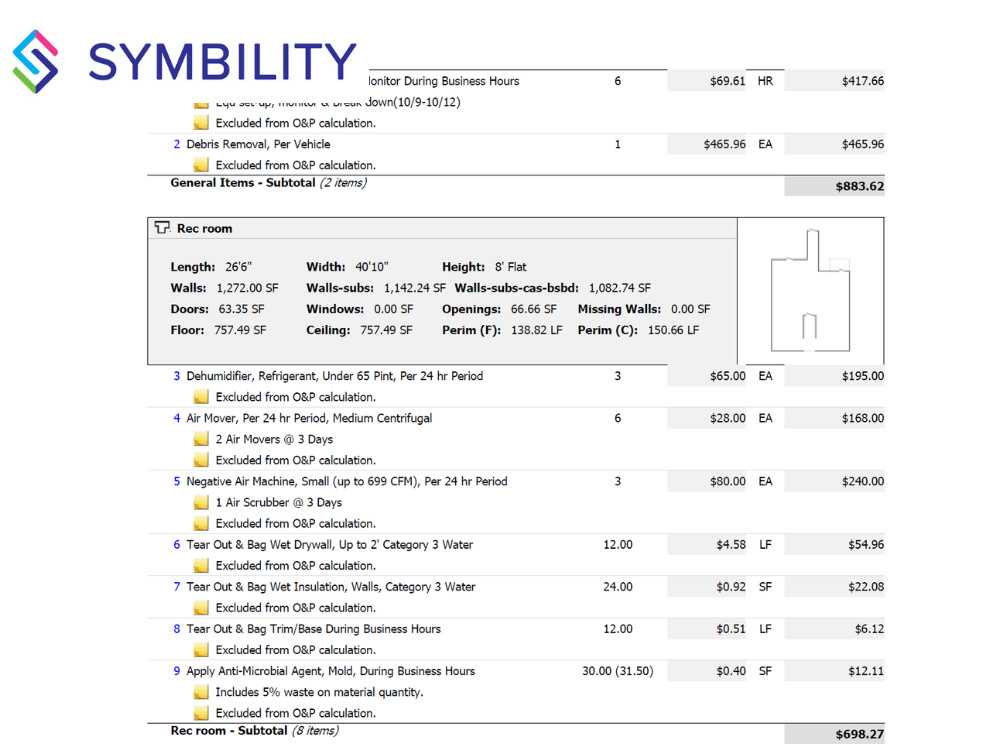Click the Symbility logo icon
Screen dimensions: 1000x750
(38, 60)
